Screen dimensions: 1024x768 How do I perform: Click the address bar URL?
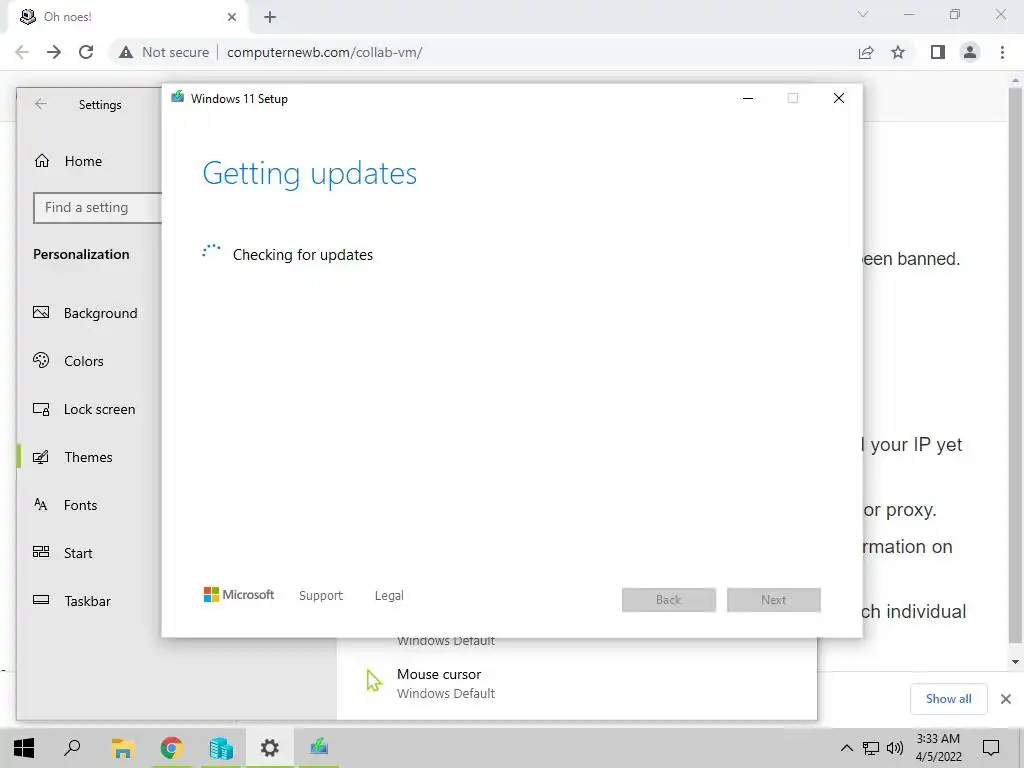(325, 52)
